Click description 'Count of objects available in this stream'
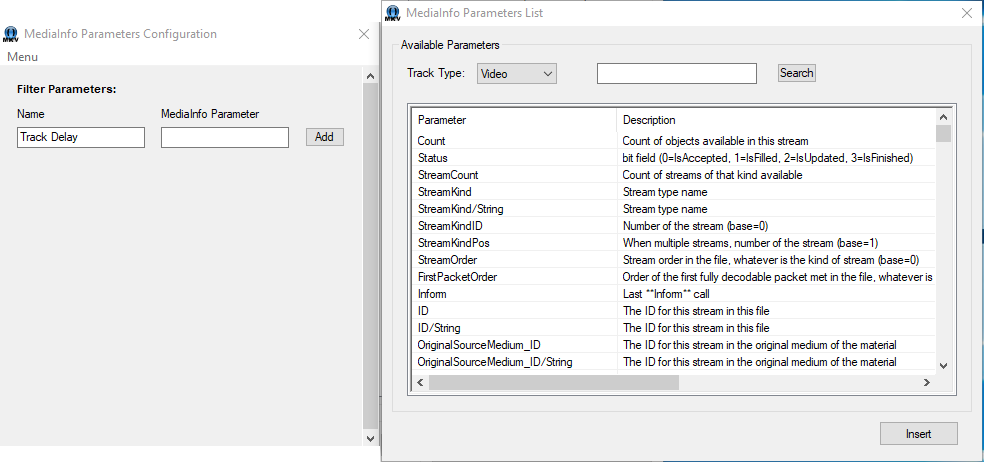Image resolution: width=984 pixels, height=462 pixels. [x=715, y=141]
